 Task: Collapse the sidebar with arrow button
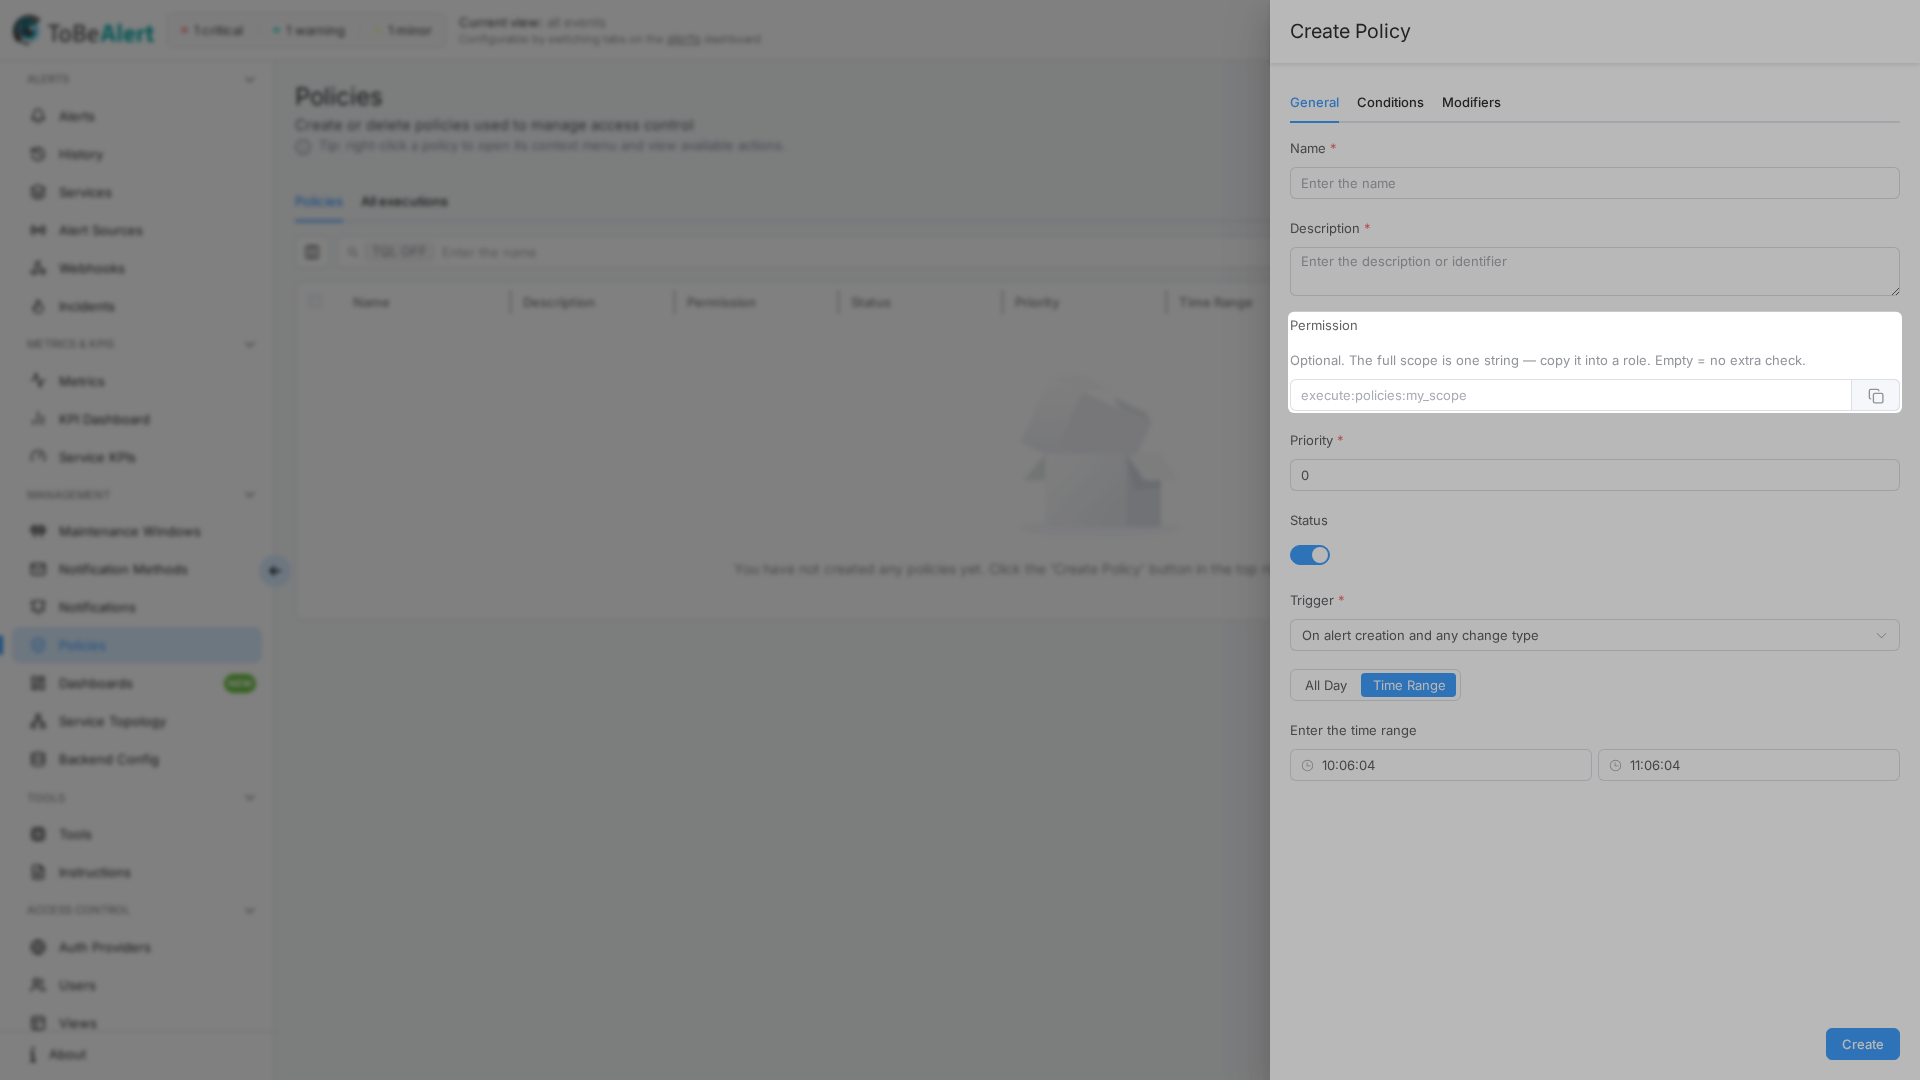[275, 571]
